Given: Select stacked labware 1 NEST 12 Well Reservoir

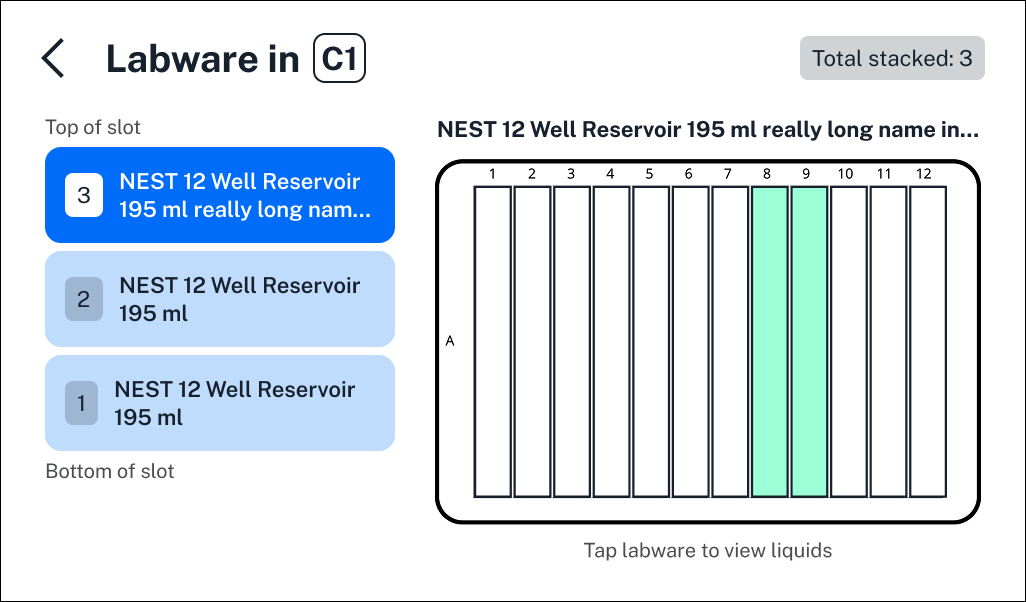Looking at the screenshot, I should [x=220, y=403].
